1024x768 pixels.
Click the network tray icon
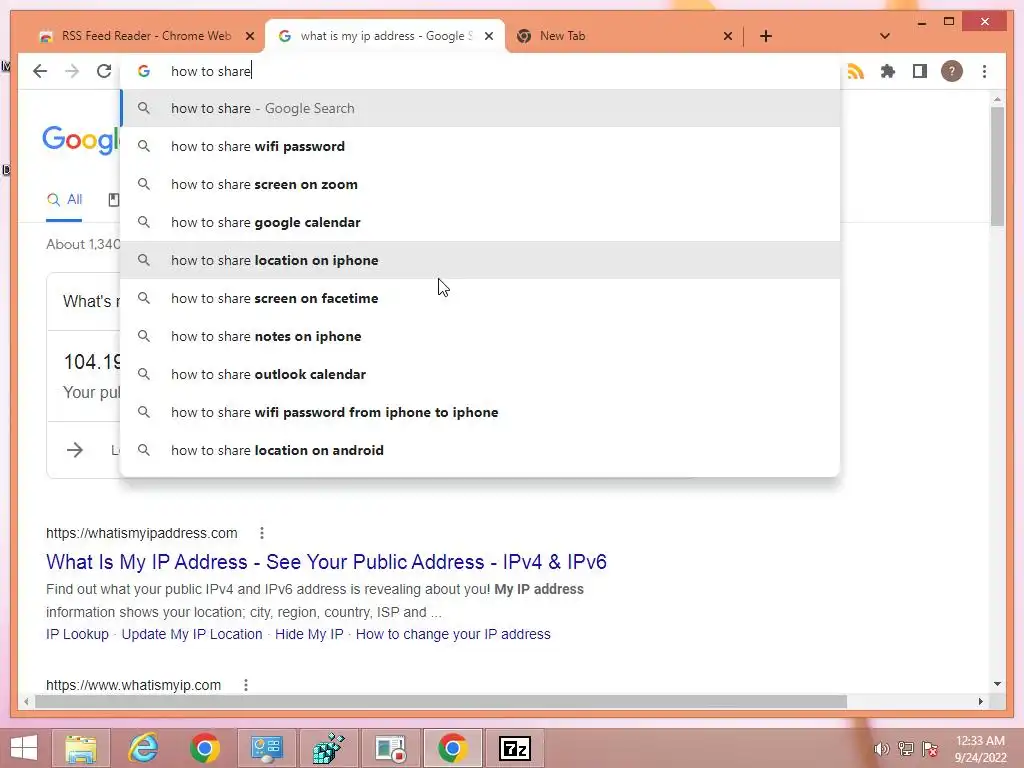click(906, 749)
